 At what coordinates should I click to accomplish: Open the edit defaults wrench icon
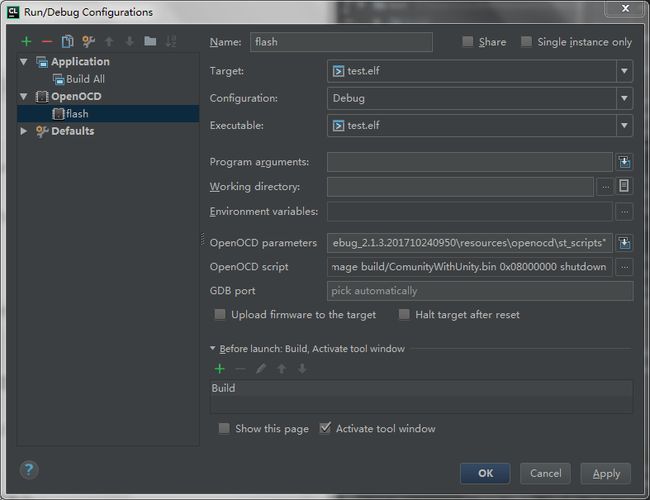[x=88, y=41]
